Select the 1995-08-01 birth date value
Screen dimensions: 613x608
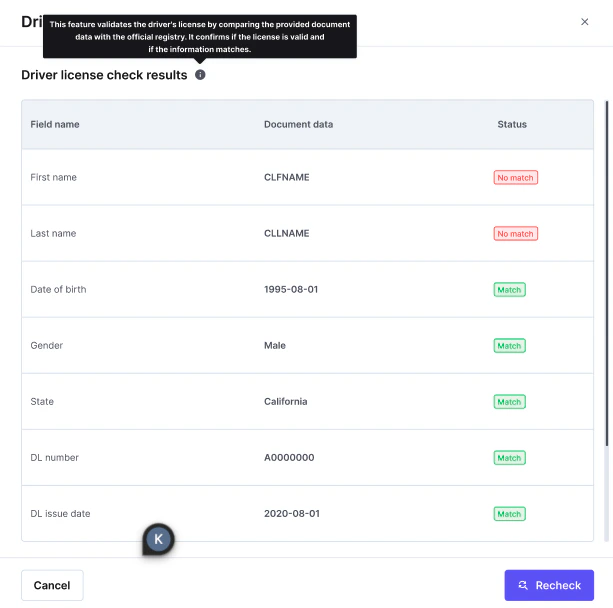291,289
